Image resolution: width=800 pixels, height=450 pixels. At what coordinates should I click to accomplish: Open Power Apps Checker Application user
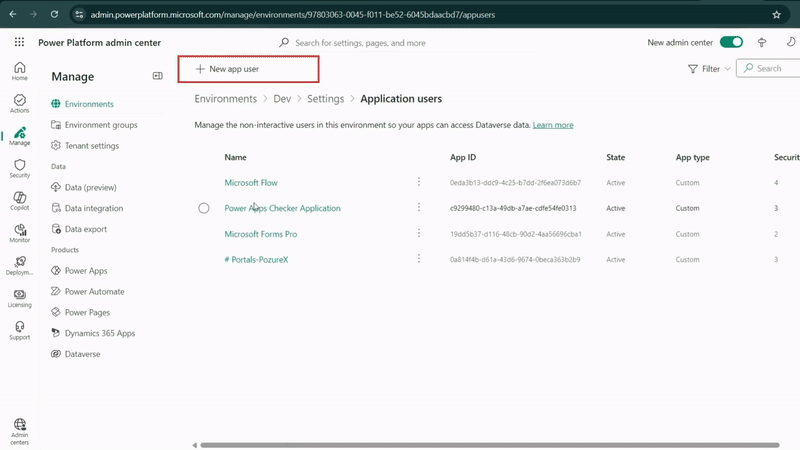coord(282,208)
